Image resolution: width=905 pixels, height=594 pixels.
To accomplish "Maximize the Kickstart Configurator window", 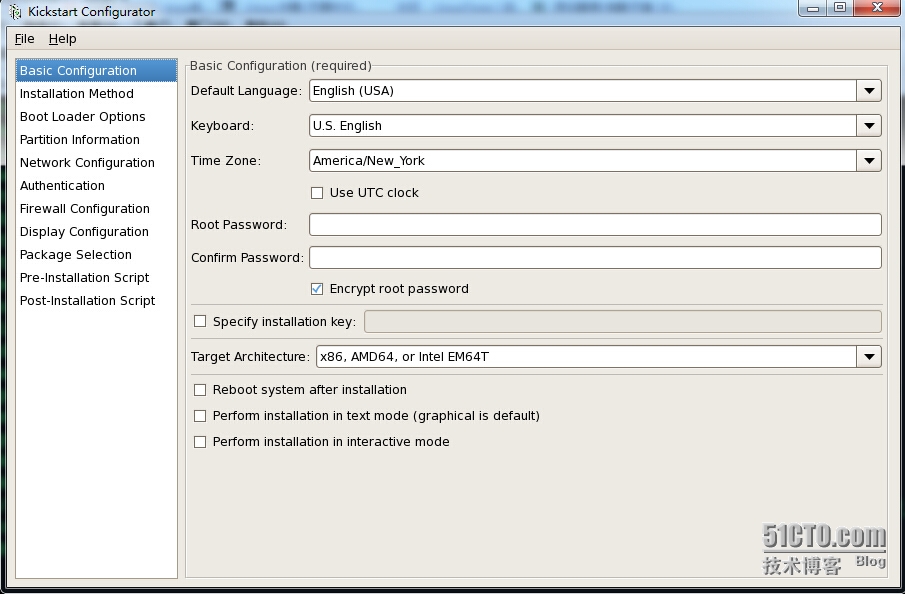I will pyautogui.click(x=840, y=8).
